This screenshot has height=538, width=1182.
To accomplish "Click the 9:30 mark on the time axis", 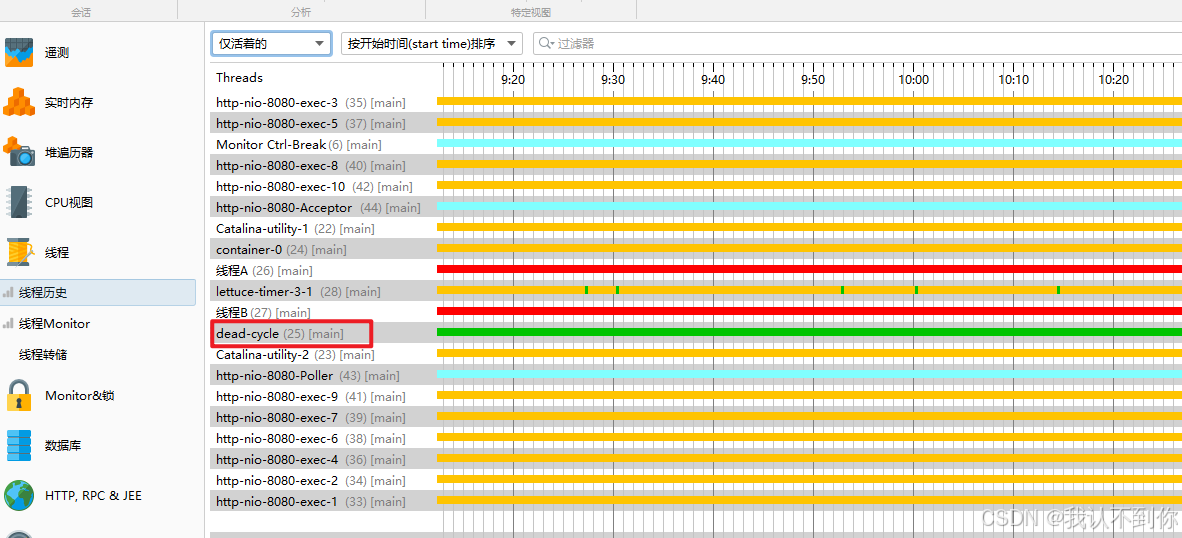I will (x=614, y=79).
